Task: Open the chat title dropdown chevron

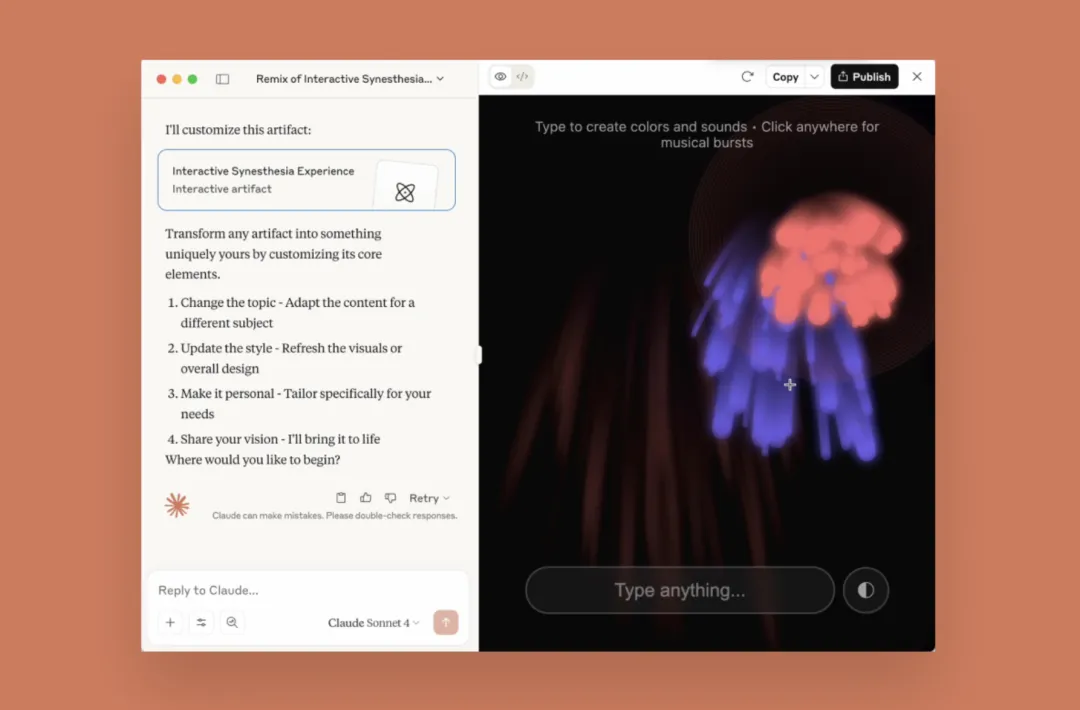Action: [x=440, y=79]
